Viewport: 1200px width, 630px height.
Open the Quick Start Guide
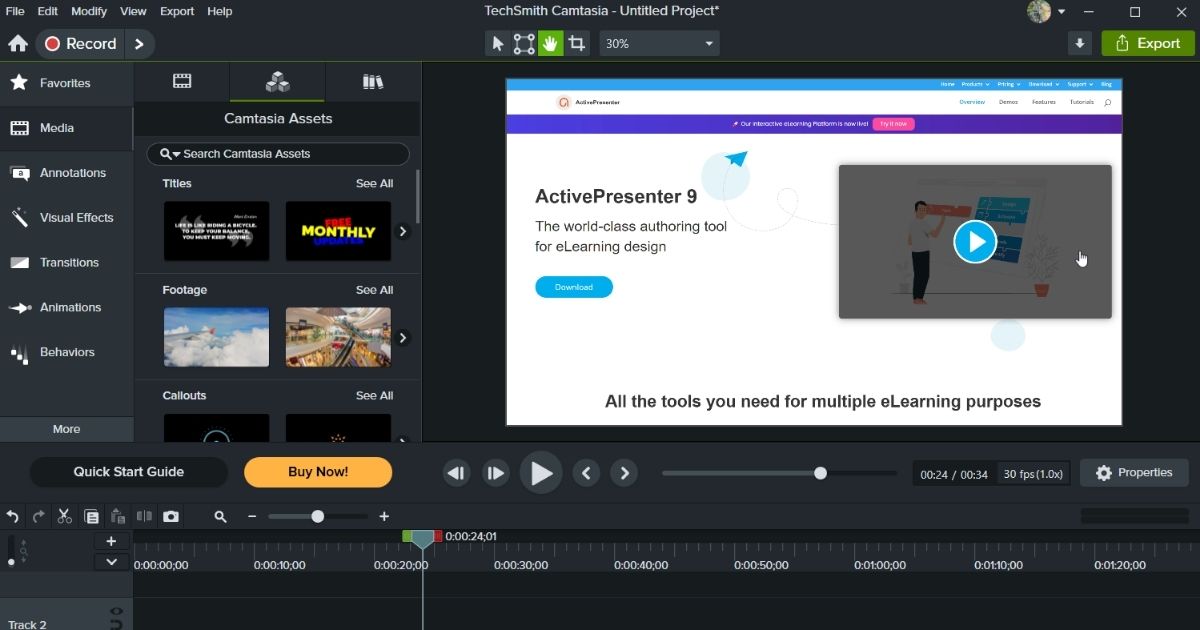point(128,471)
